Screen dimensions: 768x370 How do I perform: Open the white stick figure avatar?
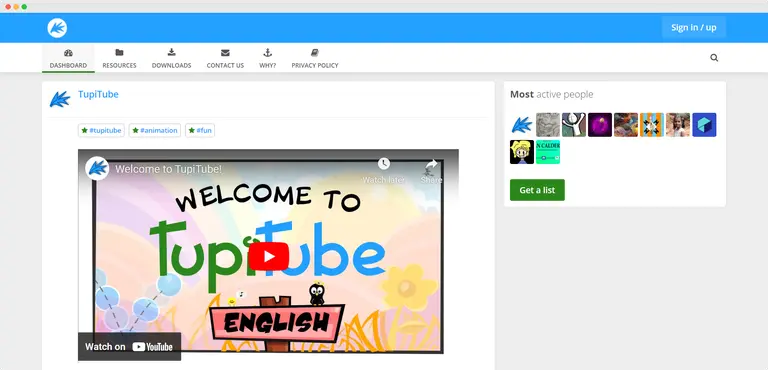click(574, 125)
